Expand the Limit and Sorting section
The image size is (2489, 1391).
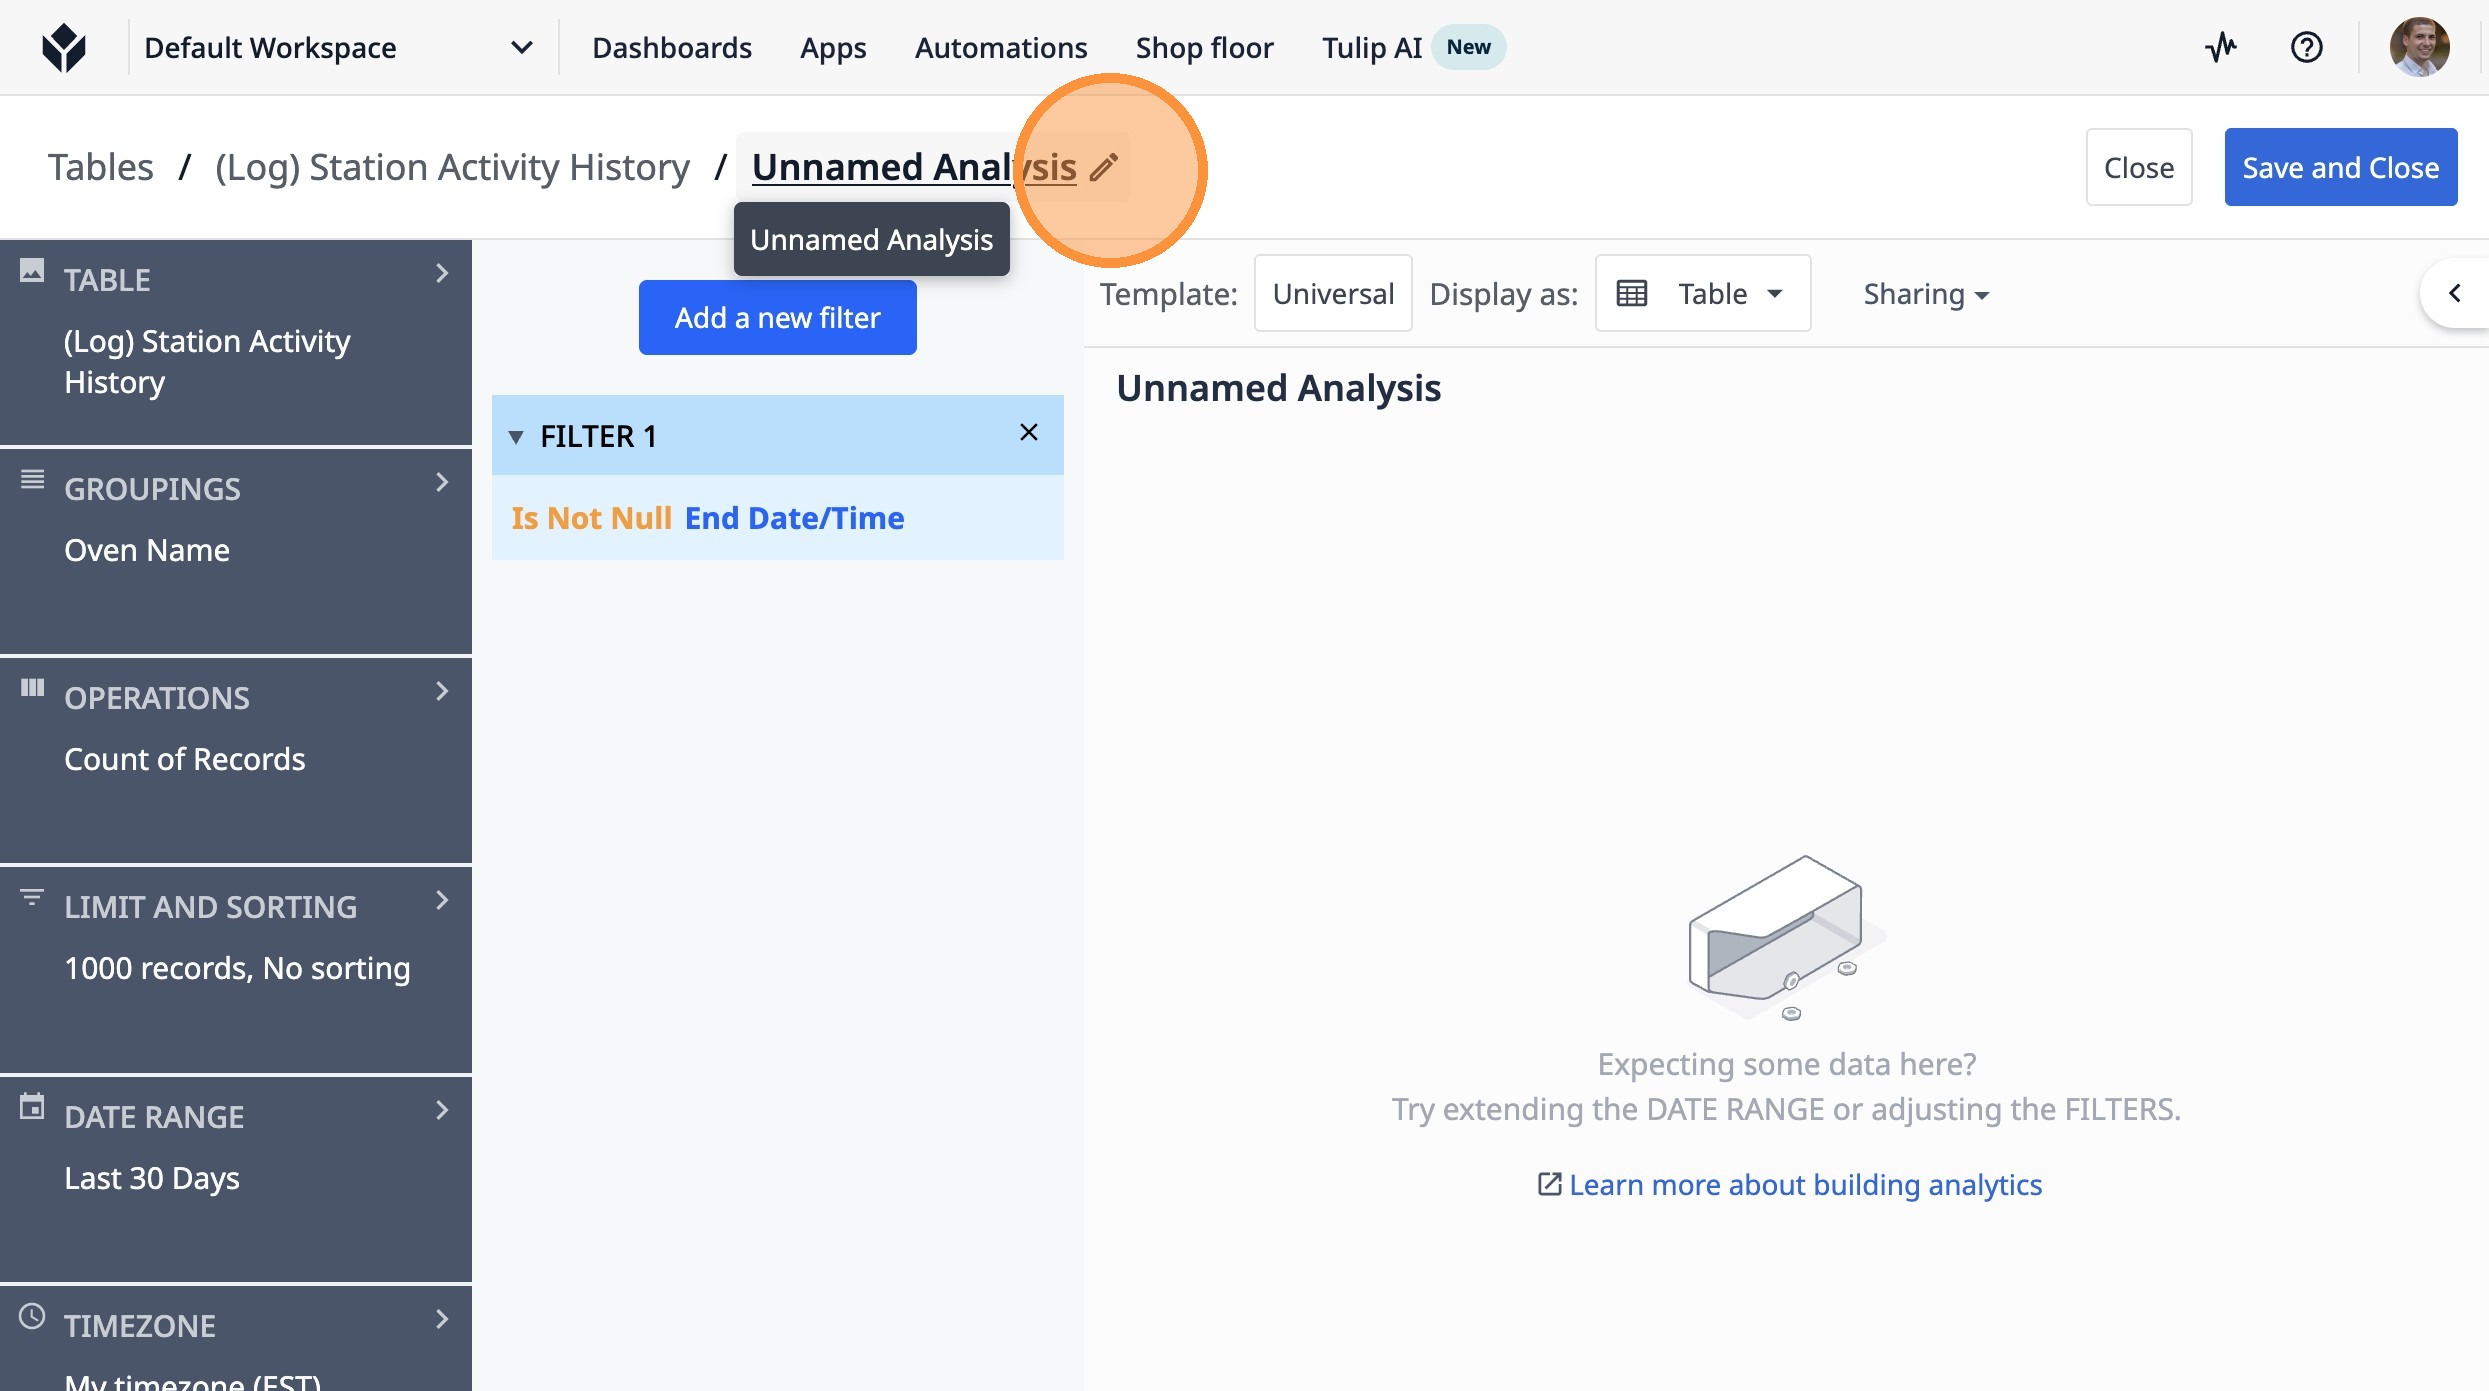[x=441, y=901]
